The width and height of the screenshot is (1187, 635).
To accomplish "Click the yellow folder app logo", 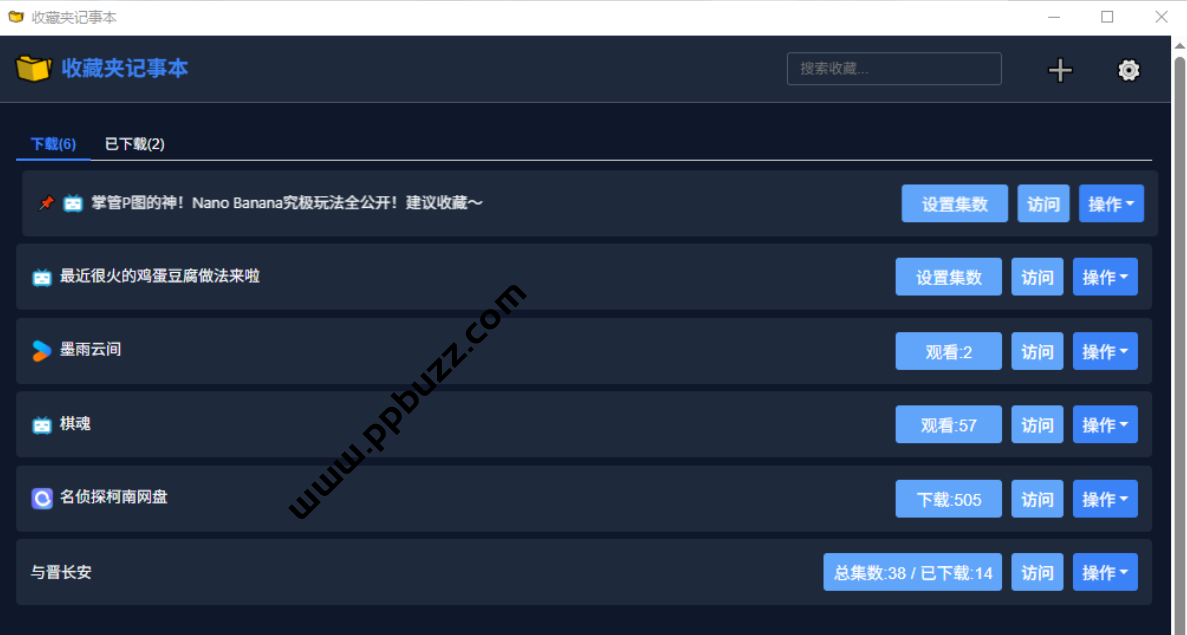I will pyautogui.click(x=33, y=68).
